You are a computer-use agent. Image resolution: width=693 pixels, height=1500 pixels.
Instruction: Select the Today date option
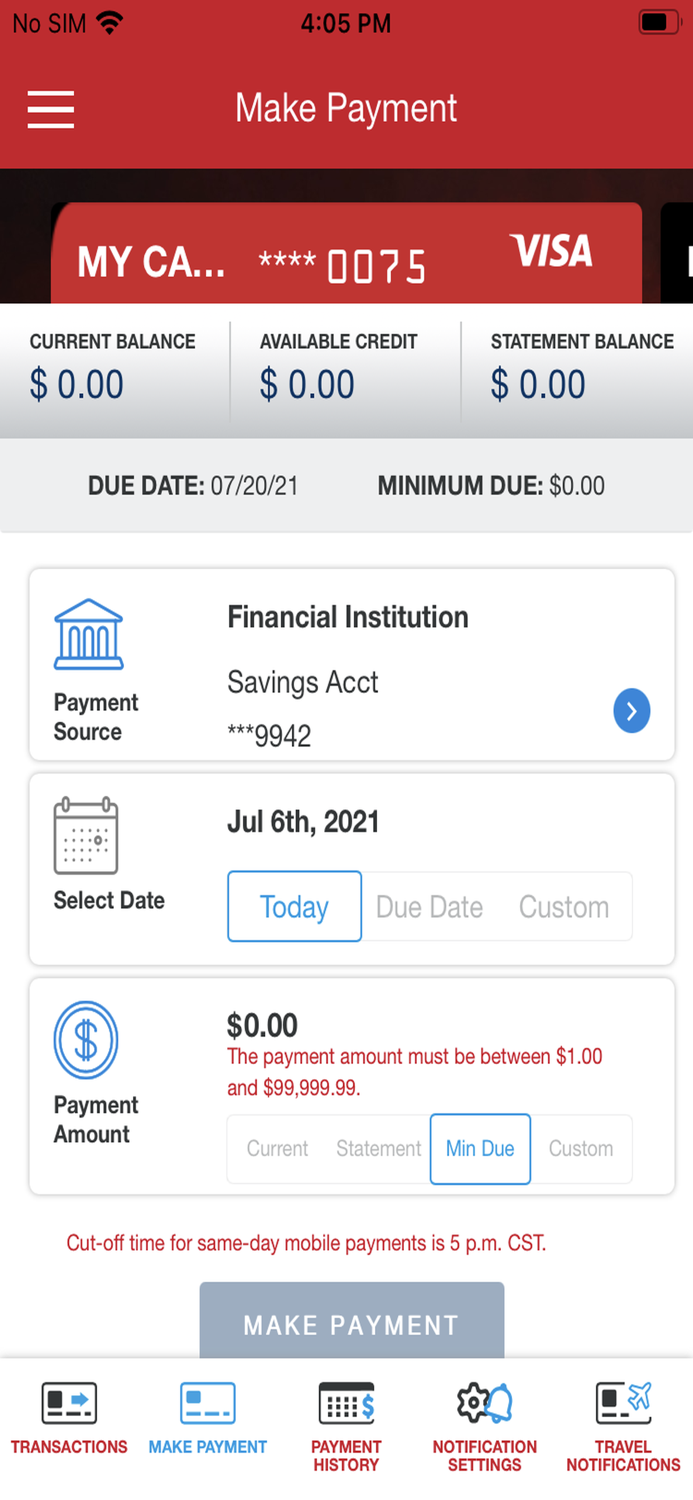pos(294,906)
